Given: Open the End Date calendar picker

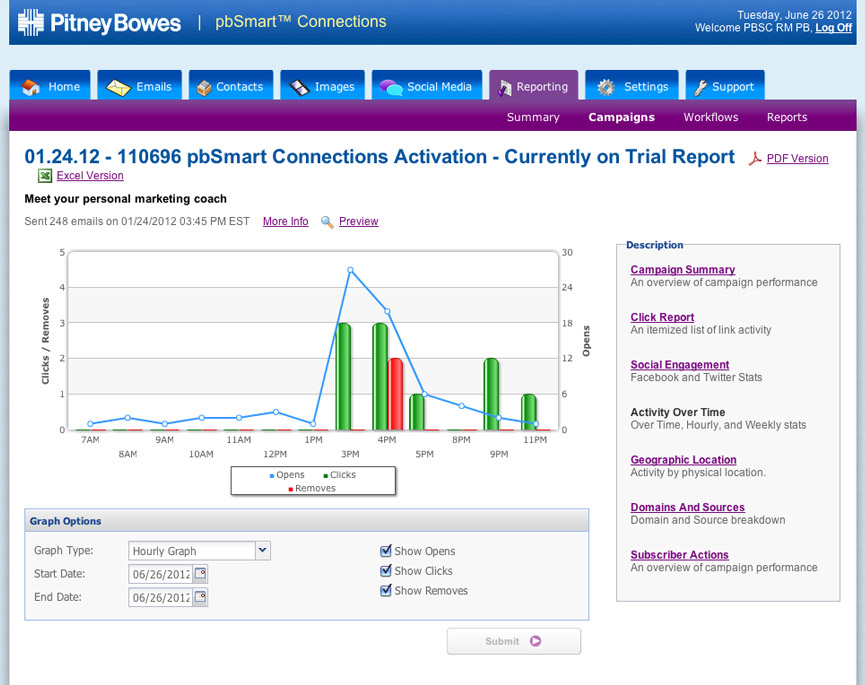Looking at the screenshot, I should (200, 597).
